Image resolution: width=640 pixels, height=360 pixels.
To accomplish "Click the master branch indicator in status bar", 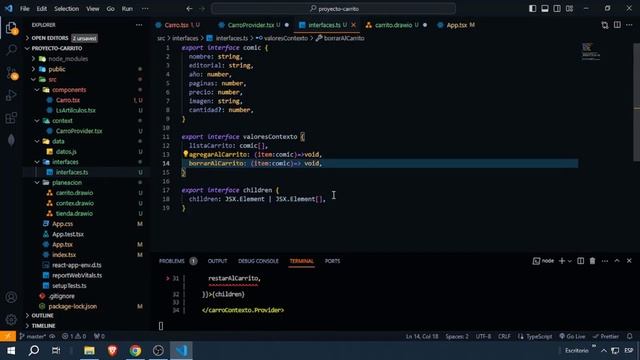I will pos(33,336).
